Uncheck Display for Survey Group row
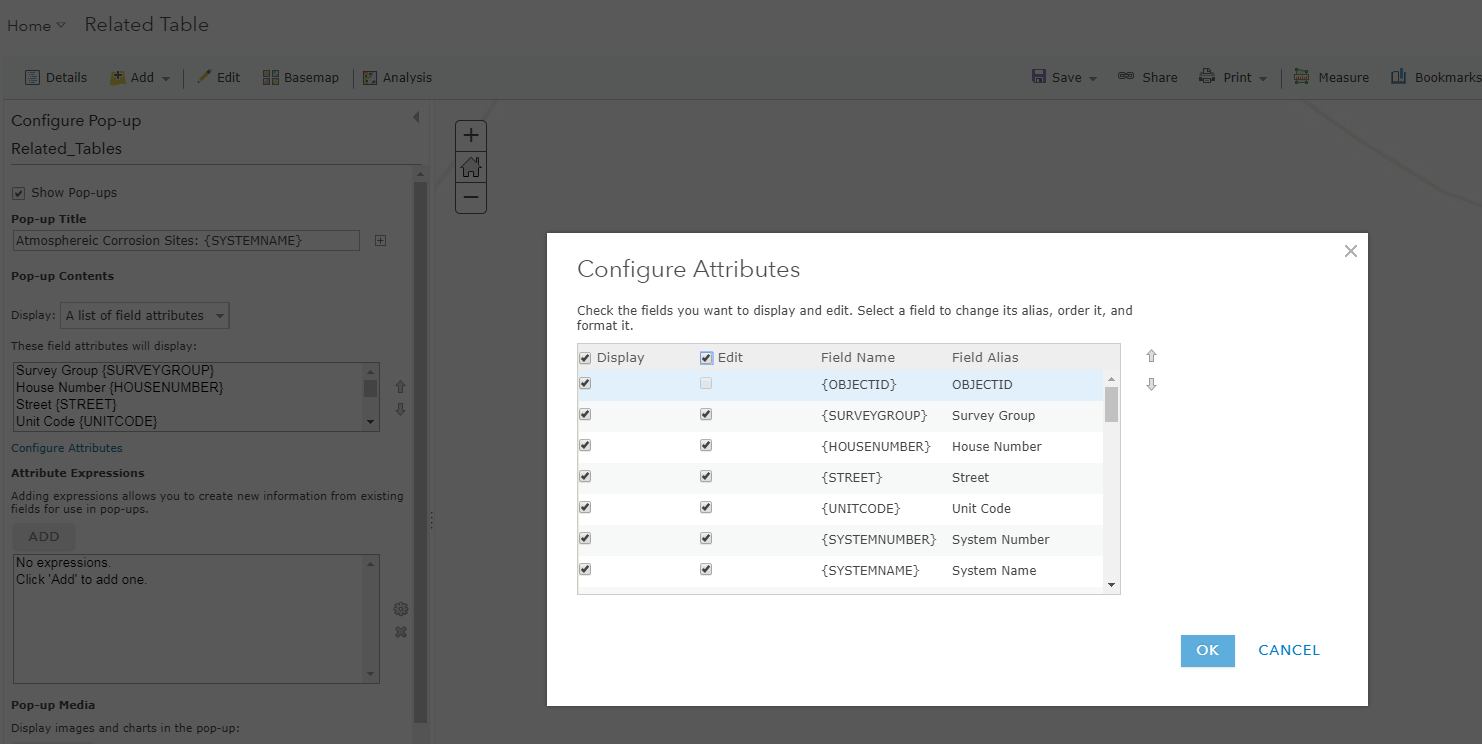 coord(585,414)
